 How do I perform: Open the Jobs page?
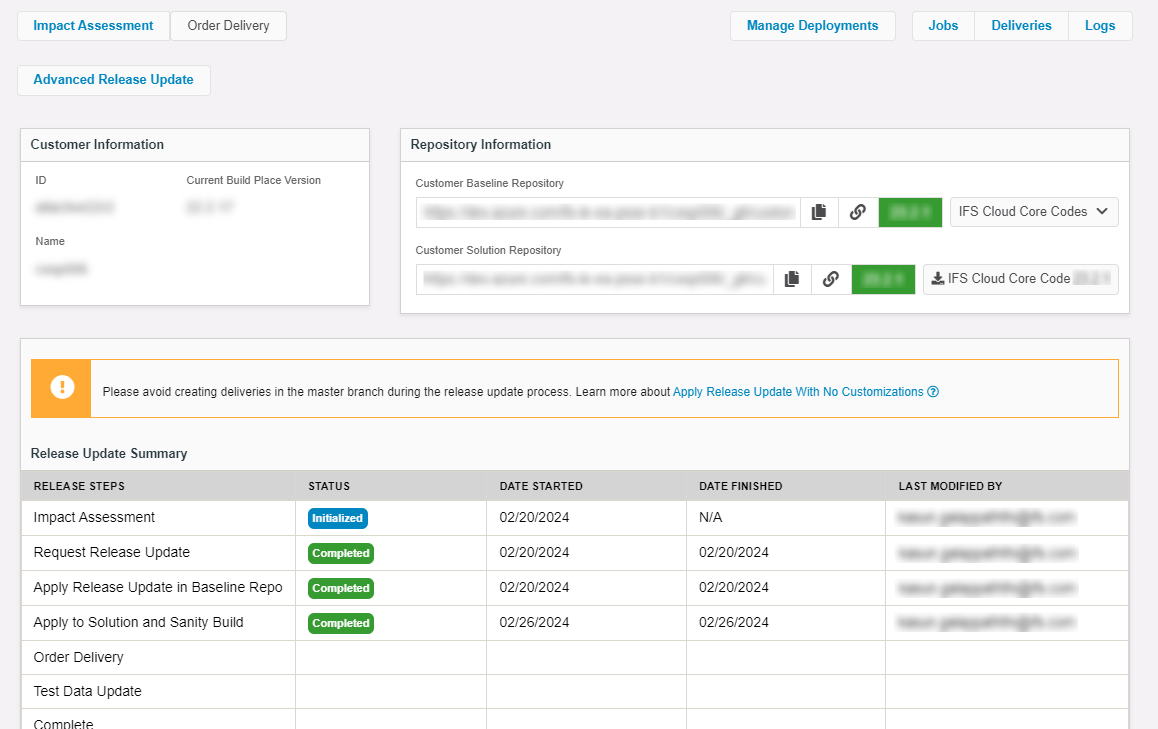click(943, 26)
